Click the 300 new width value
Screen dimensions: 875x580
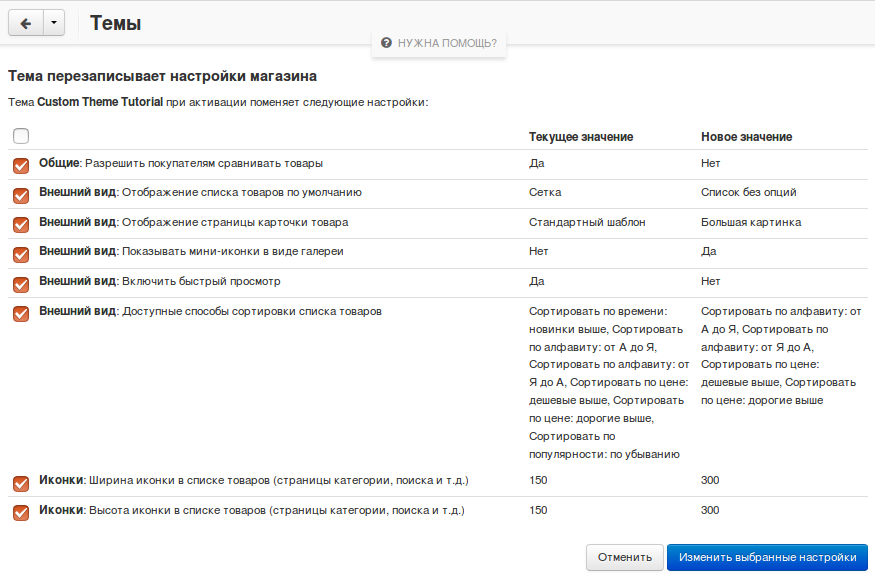[708, 480]
